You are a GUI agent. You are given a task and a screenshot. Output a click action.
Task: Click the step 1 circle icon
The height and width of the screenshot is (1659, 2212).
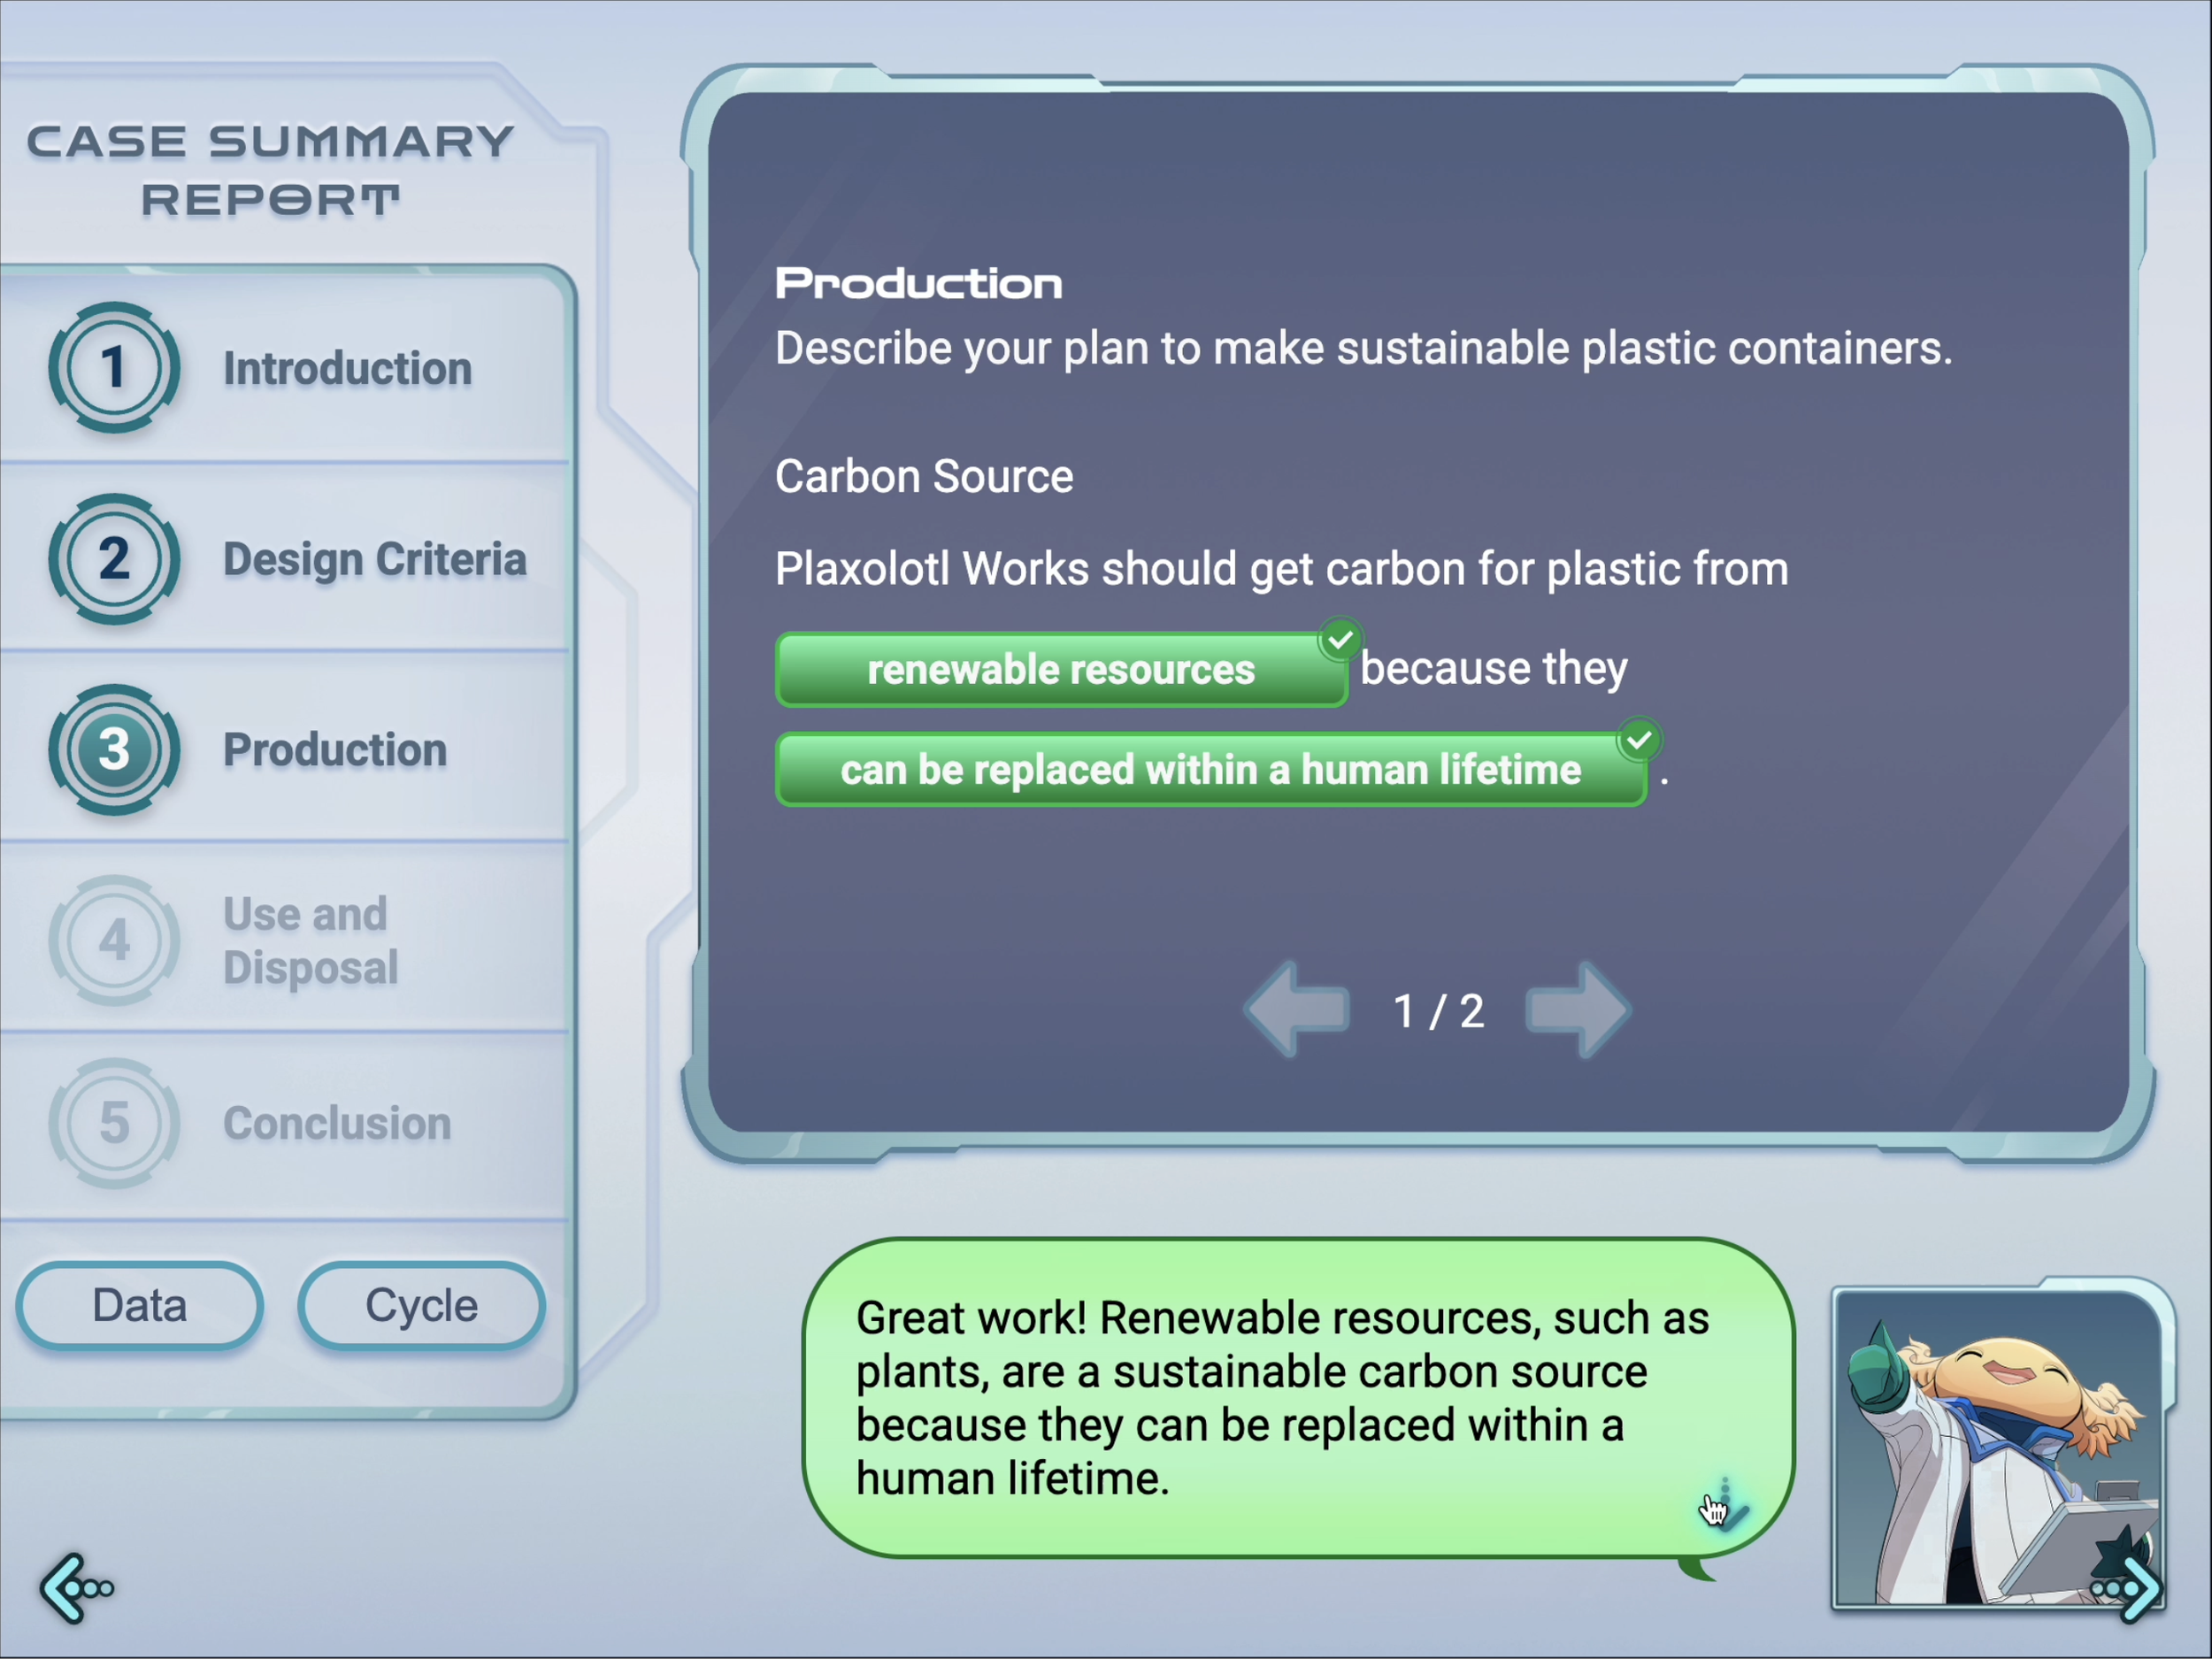pyautogui.click(x=114, y=367)
